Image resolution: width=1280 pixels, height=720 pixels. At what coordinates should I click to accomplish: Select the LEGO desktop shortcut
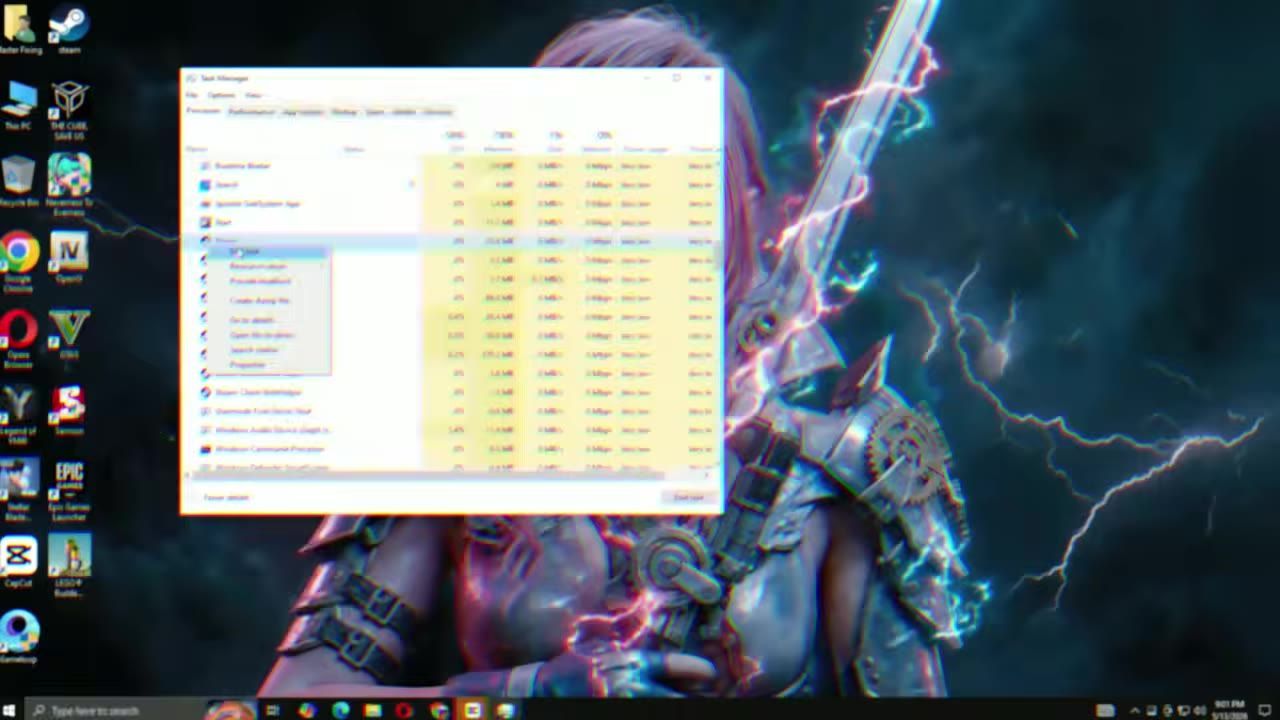point(69,565)
